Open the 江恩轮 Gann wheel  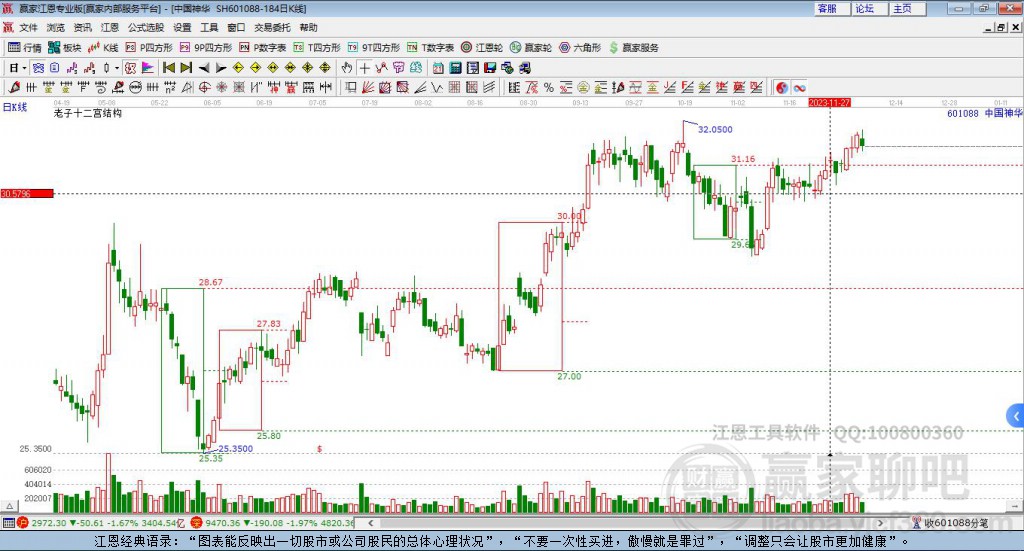tap(482, 47)
